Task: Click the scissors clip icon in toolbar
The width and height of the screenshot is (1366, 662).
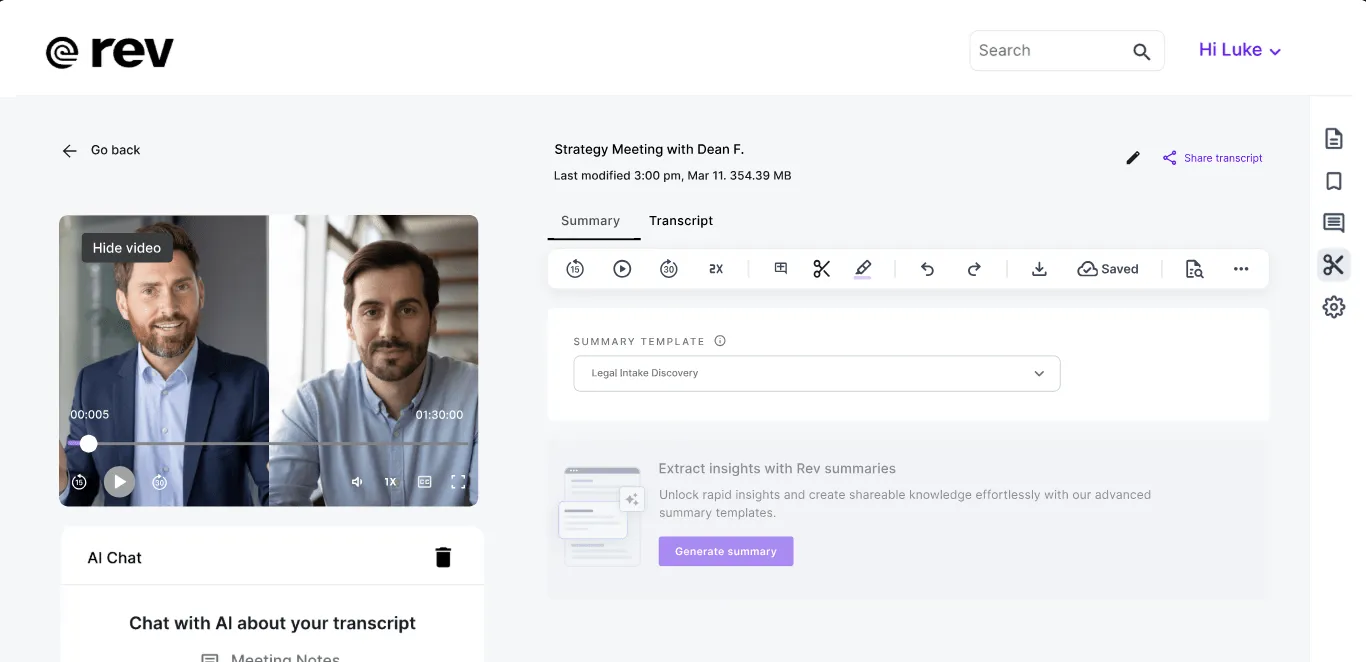Action: pos(821,268)
